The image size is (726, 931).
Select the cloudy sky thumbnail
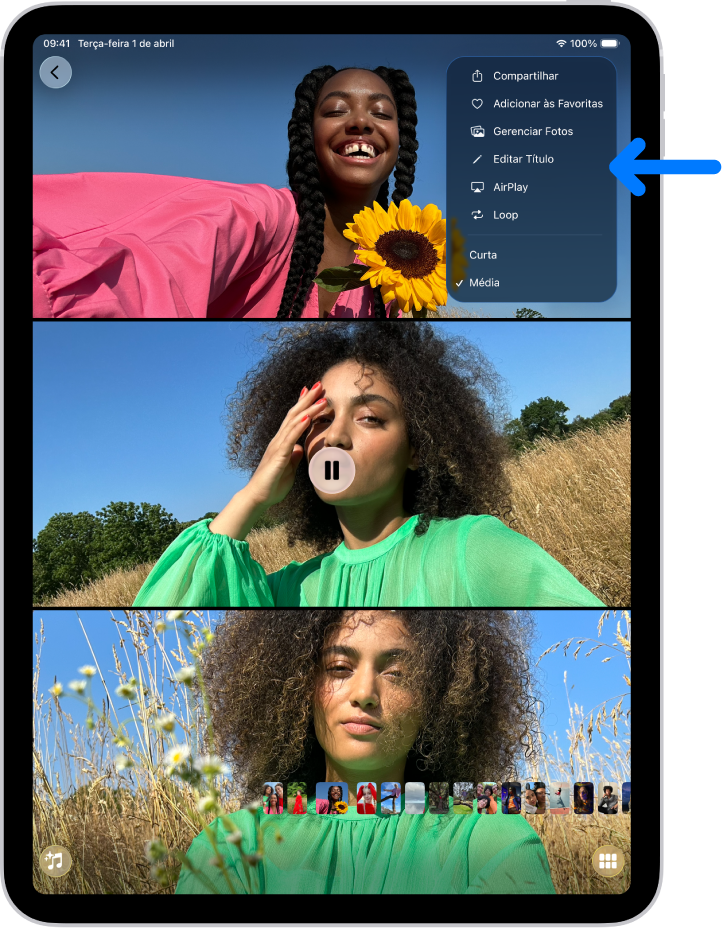click(415, 798)
